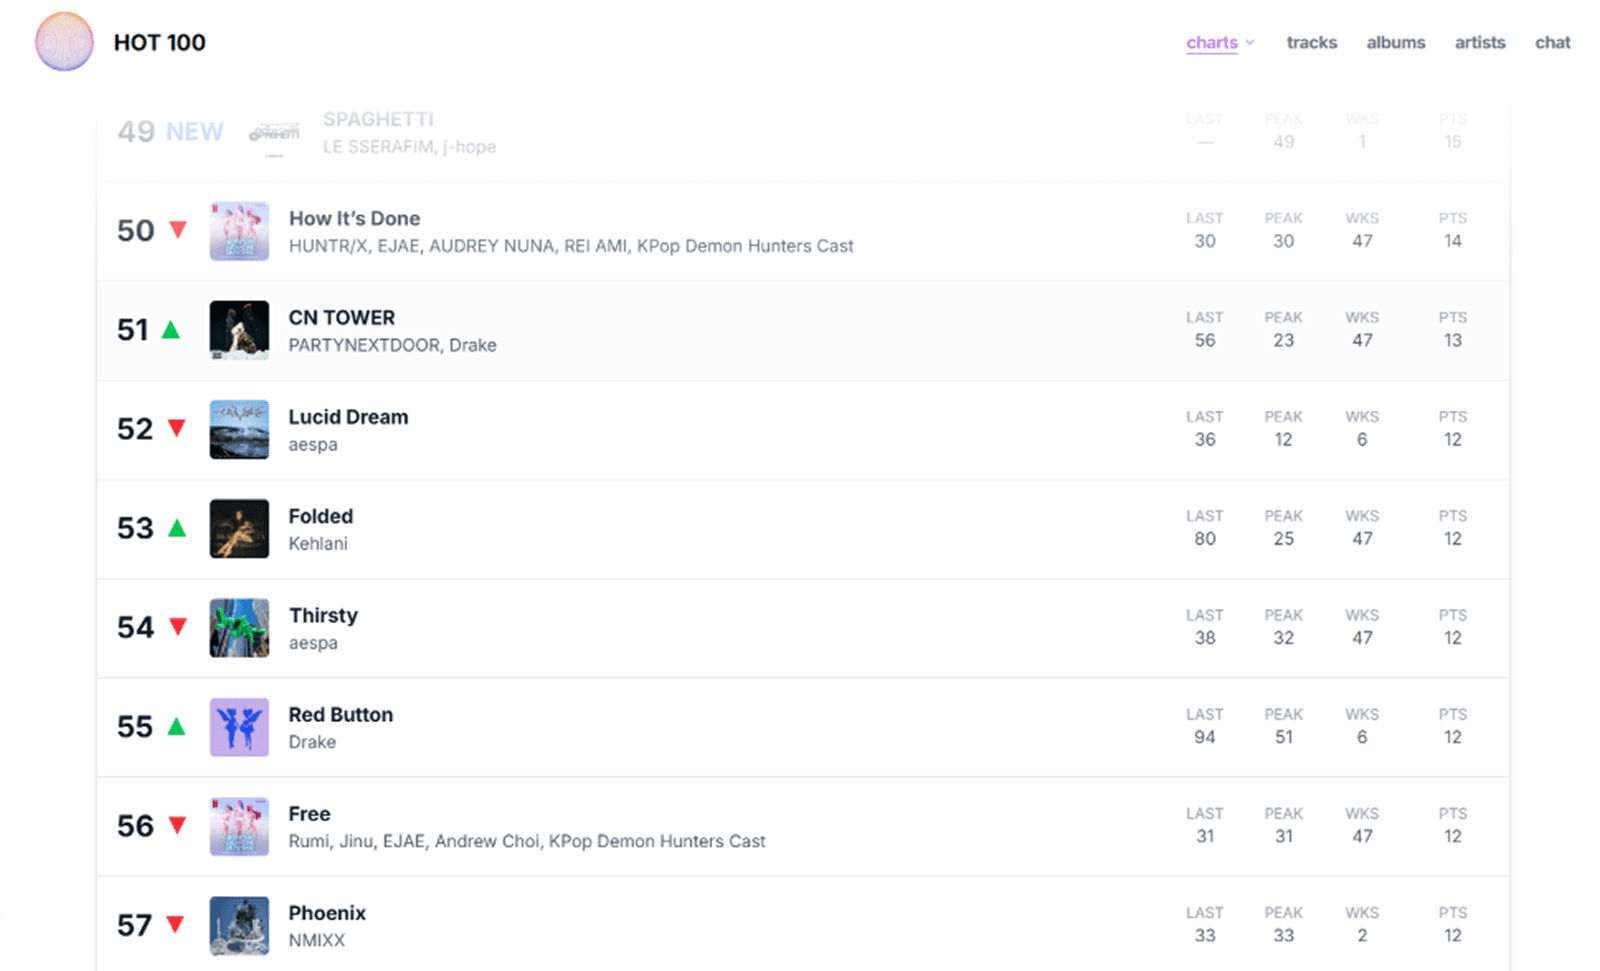Viewport: 1600px width, 971px height.
Task: Open the Thirsty cover artwork
Action: tap(239, 627)
